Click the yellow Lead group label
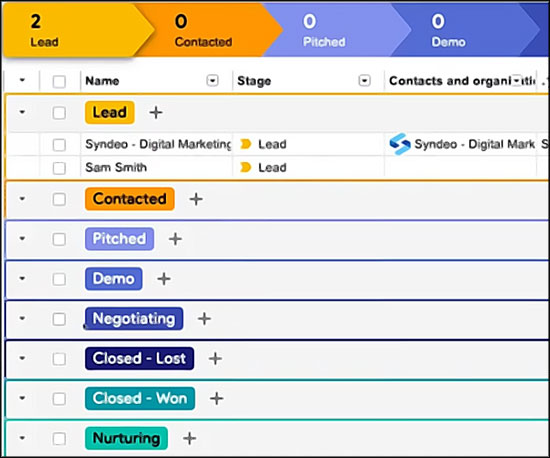Screen dimensions: 550x458 (x=110, y=113)
